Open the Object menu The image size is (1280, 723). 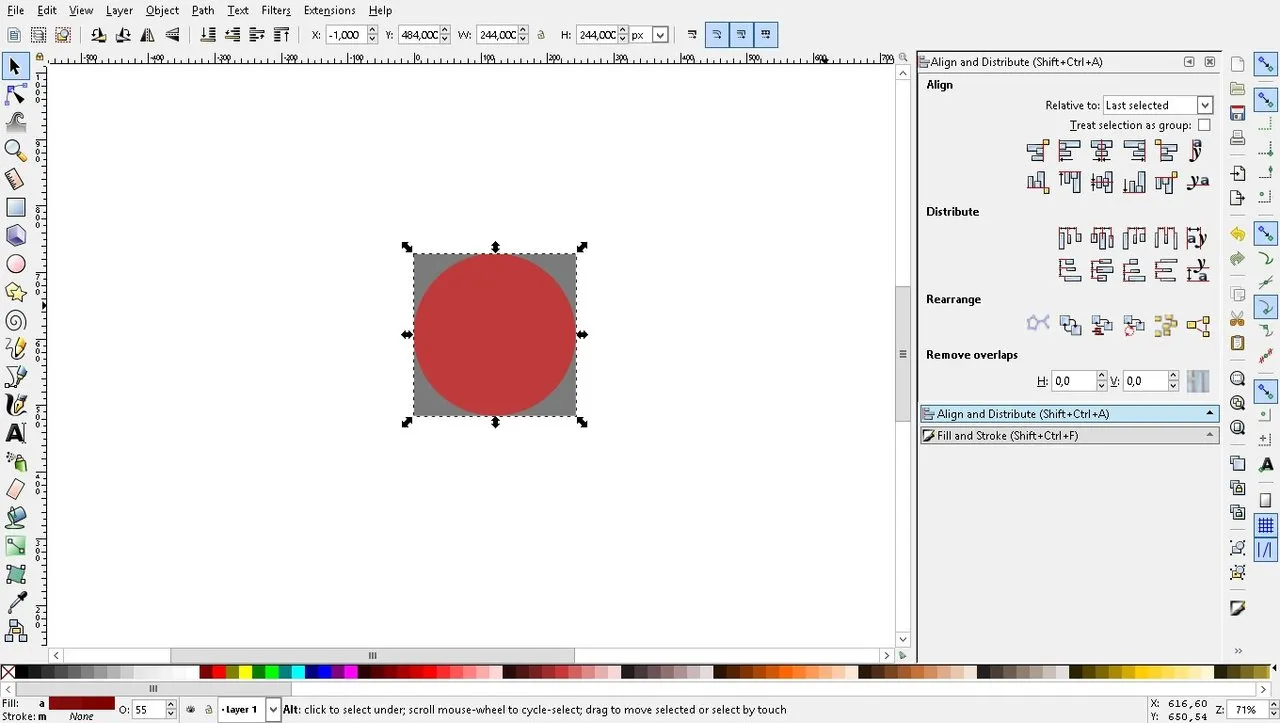click(162, 10)
